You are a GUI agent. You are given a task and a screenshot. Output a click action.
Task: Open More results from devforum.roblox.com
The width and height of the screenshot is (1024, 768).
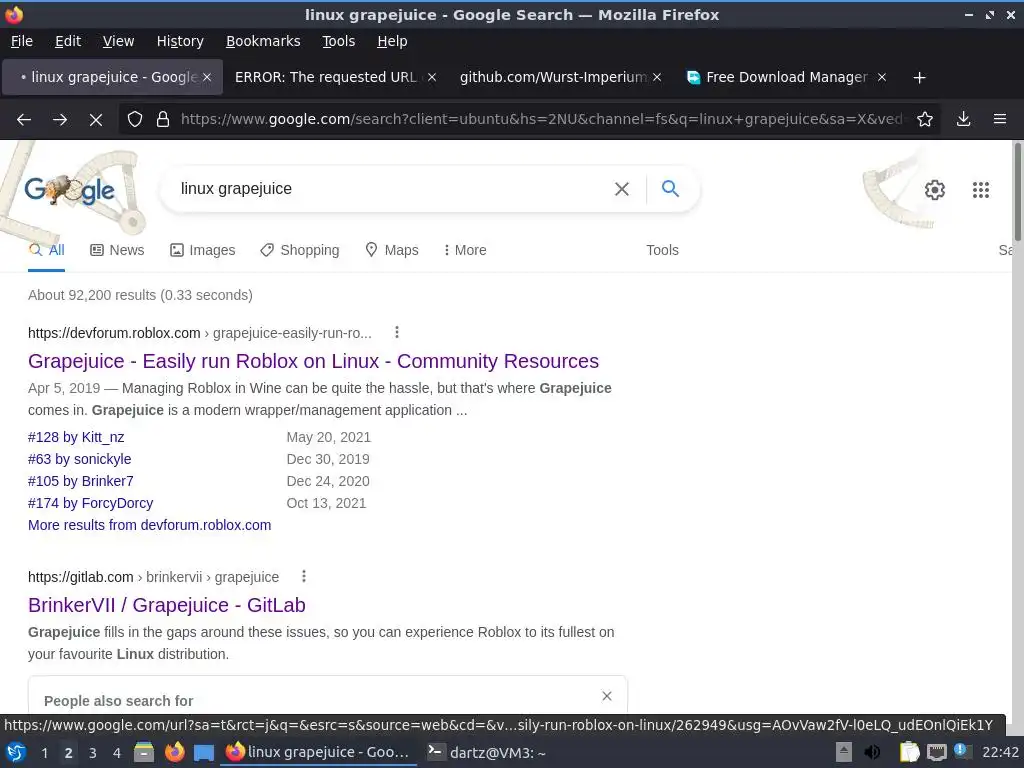pos(150,525)
